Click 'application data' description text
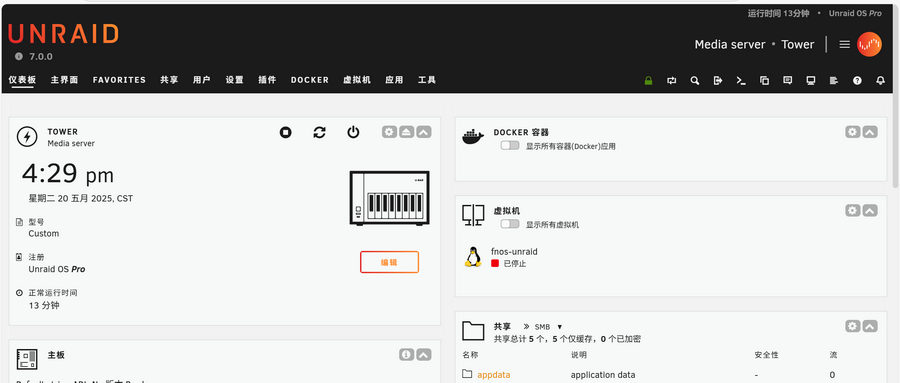The height and width of the screenshot is (383, 900). click(x=603, y=375)
